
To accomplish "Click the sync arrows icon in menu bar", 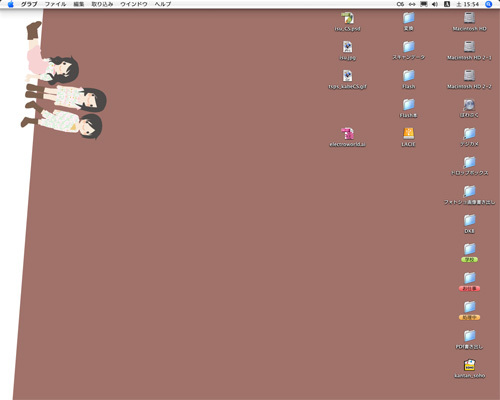I will [412, 4].
